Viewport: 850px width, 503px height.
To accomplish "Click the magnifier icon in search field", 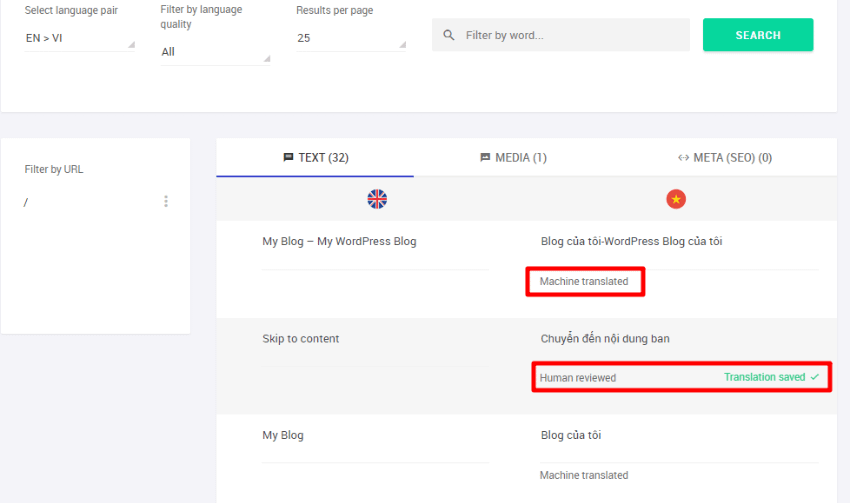I will click(449, 35).
